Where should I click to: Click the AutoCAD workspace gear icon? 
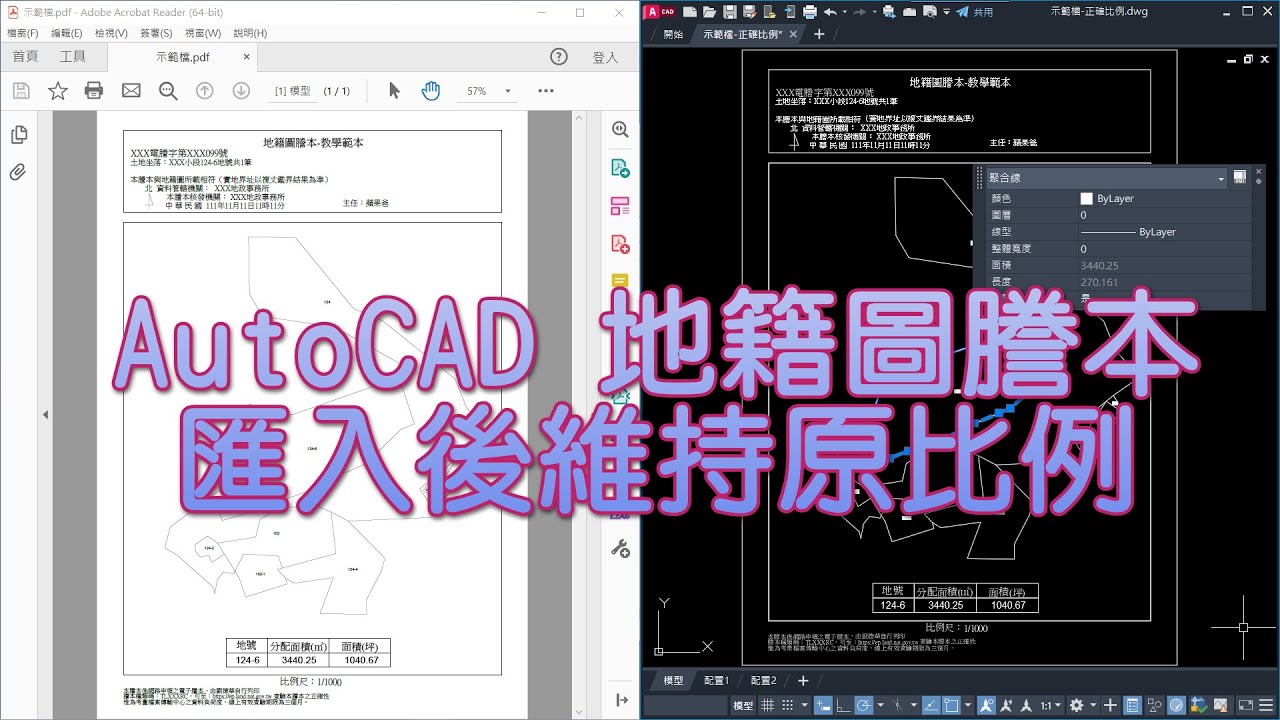[x=1077, y=705]
